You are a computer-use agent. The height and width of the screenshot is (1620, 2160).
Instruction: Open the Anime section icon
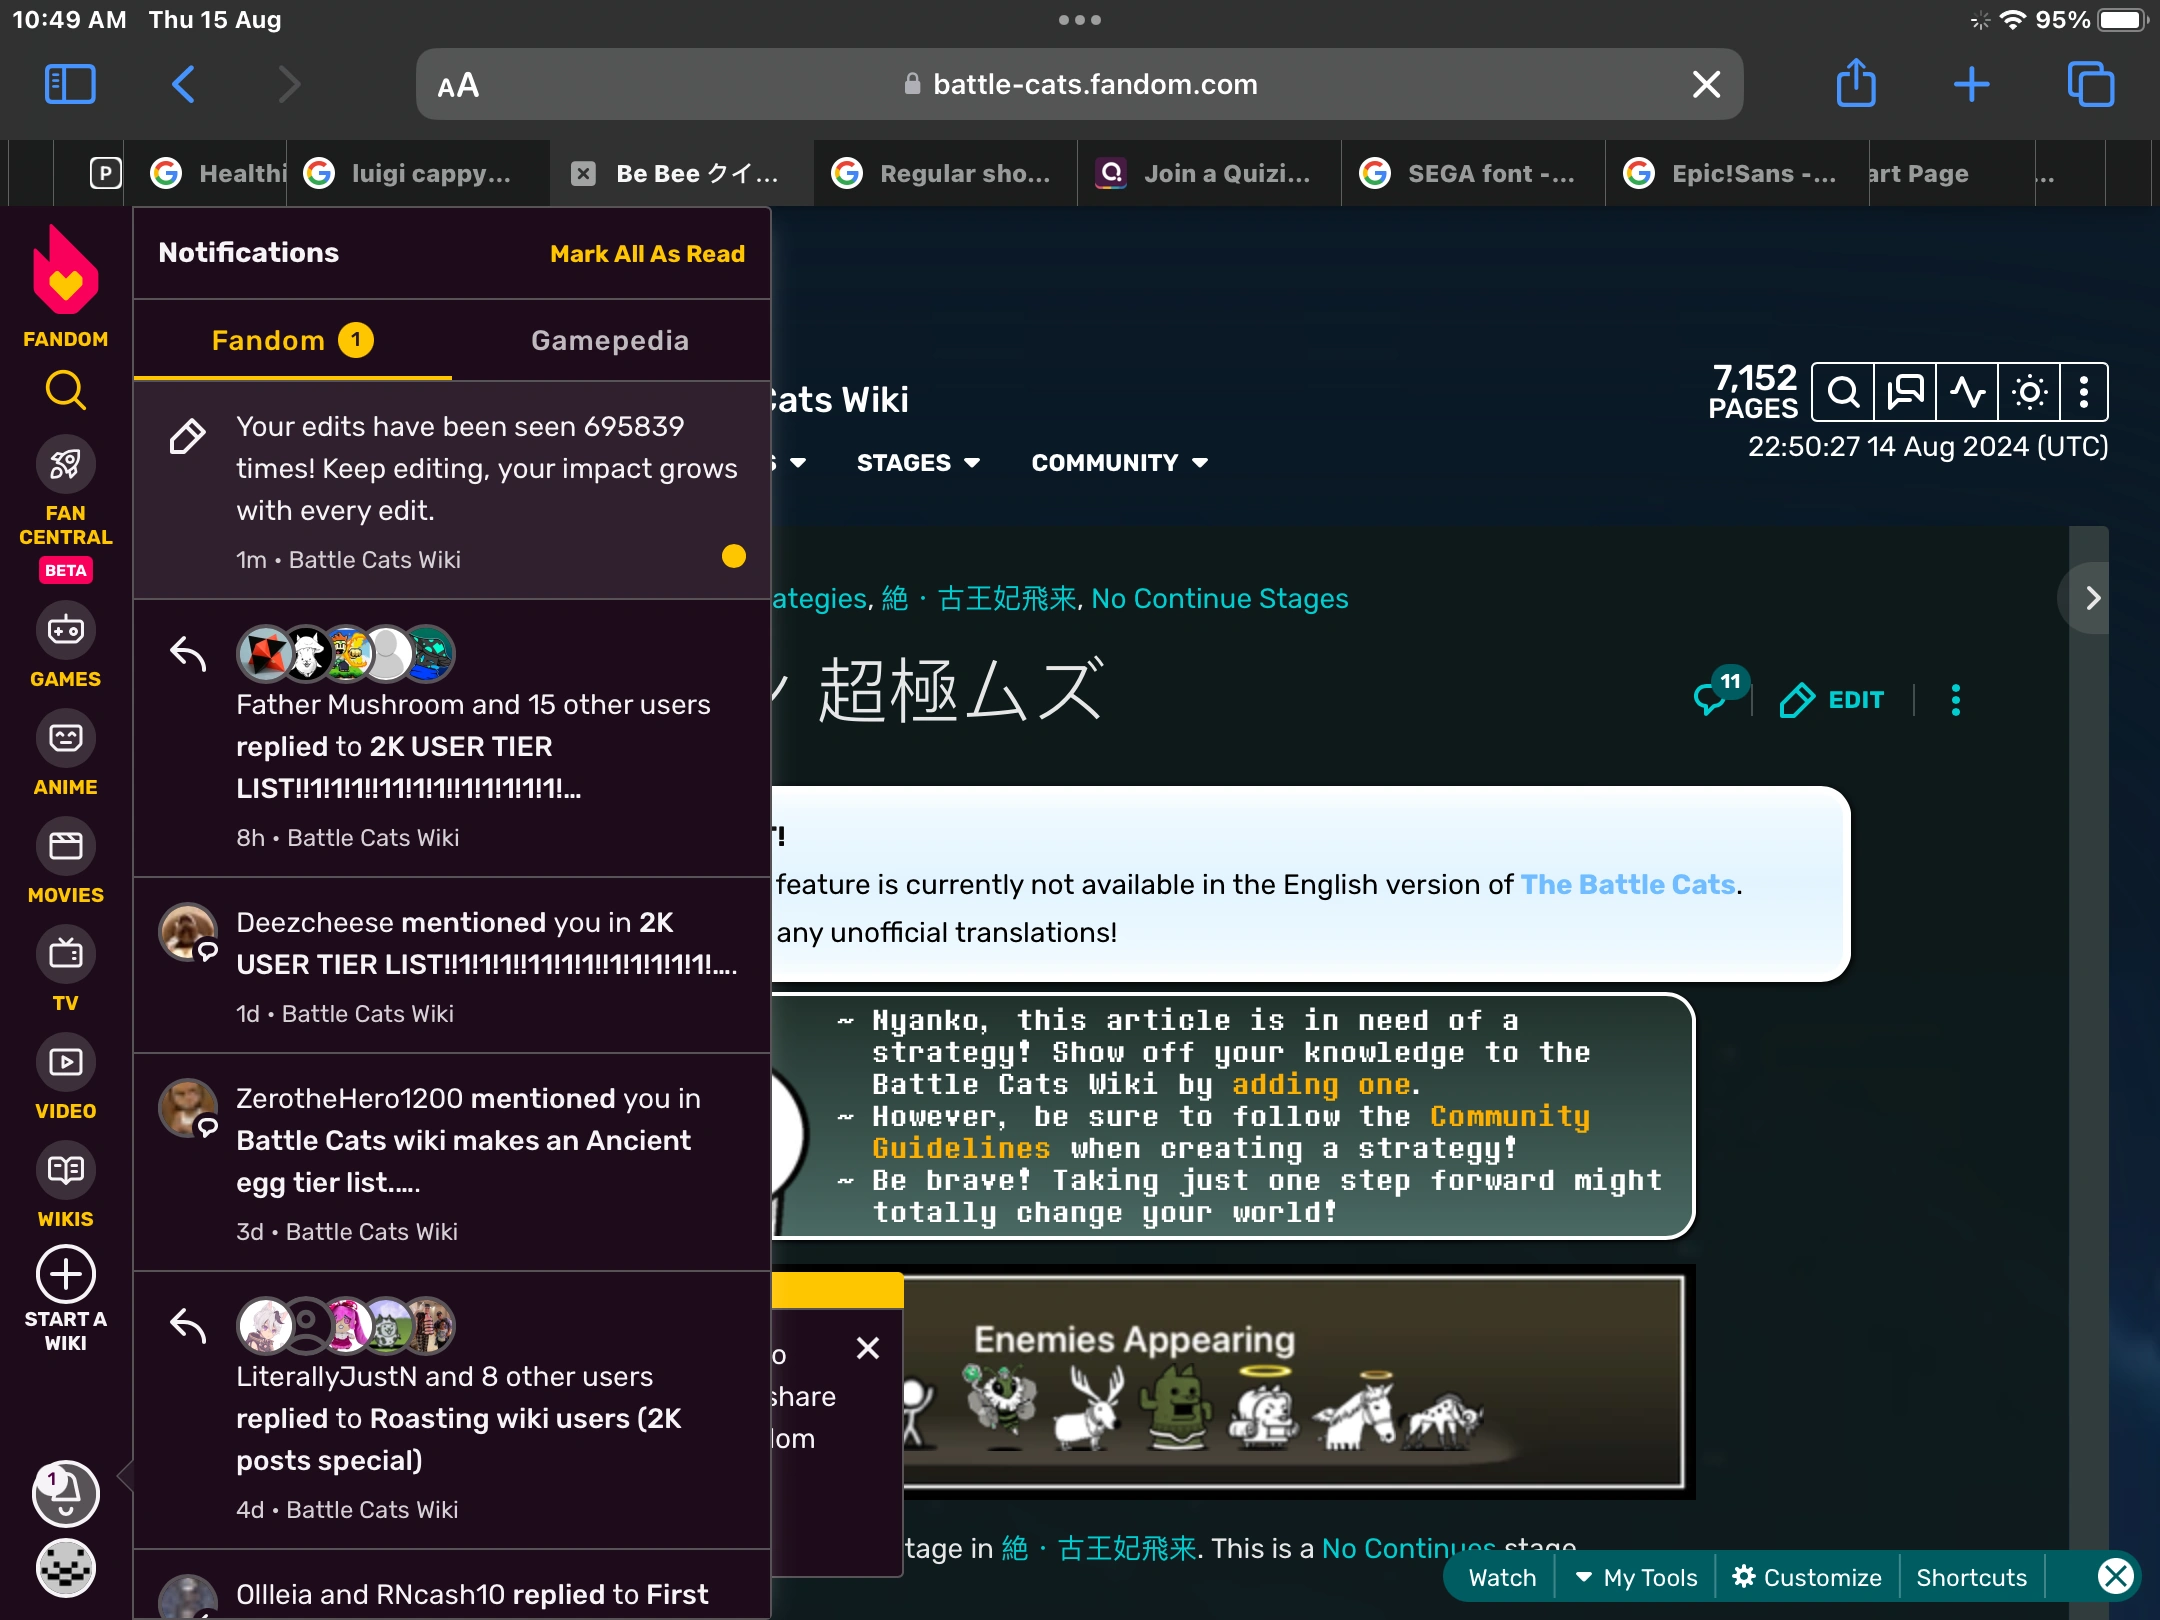point(65,738)
